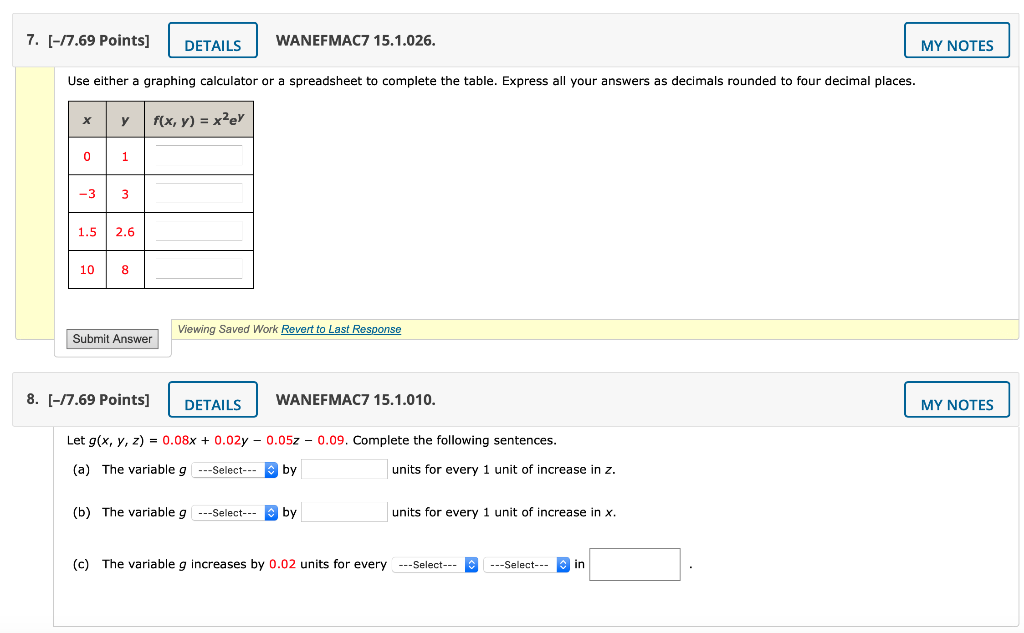Click the units input box in part (a)
1024x633 pixels.
point(344,468)
